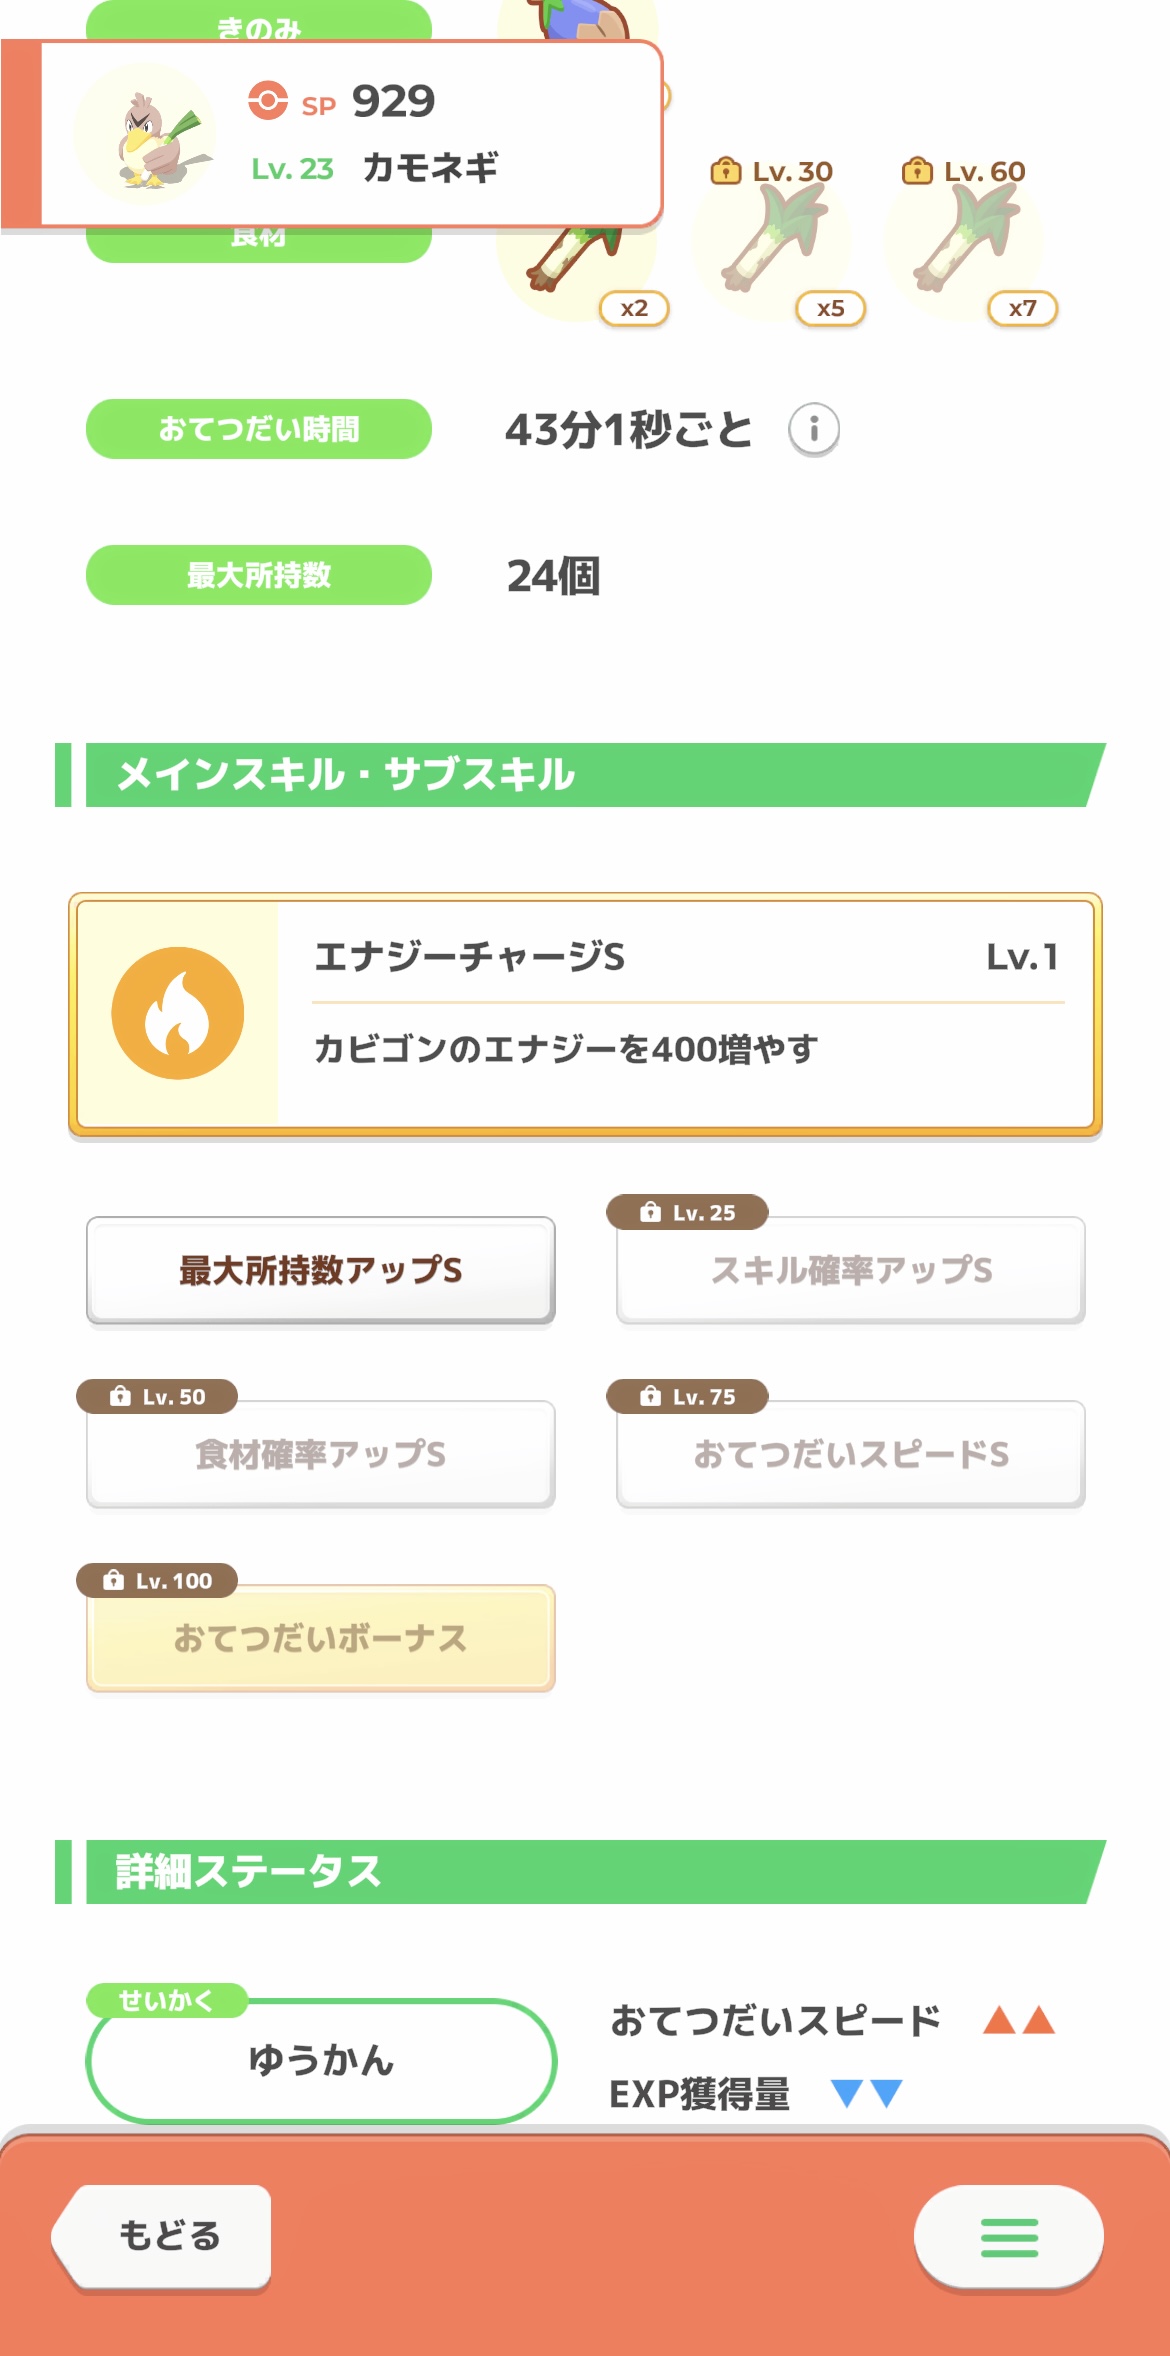
Task: Tap the Farfetch'd portrait in the header
Action: click(x=145, y=134)
